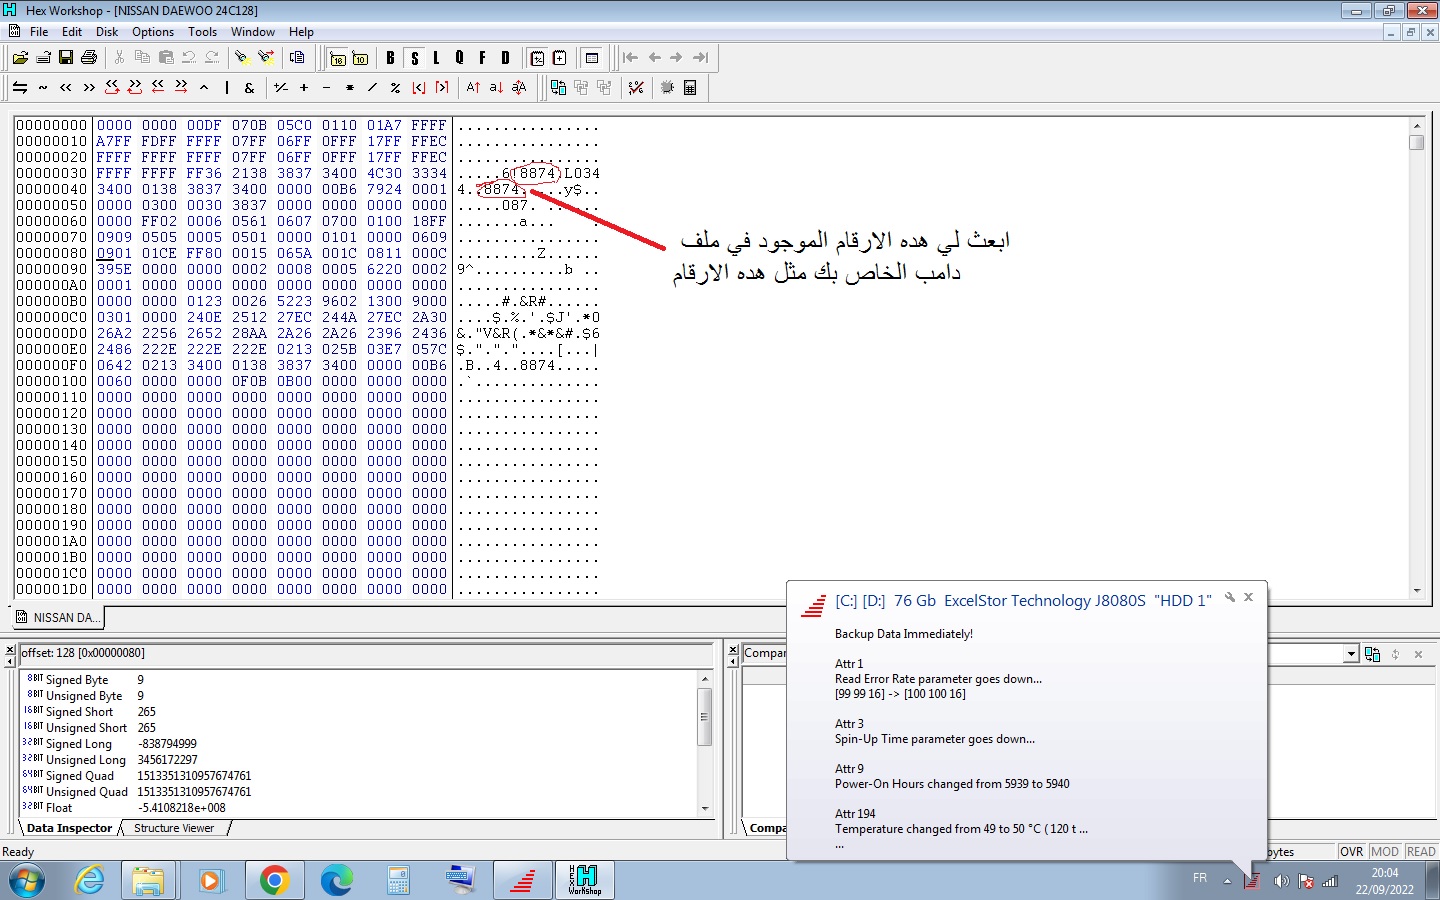Click the volume speaker tray icon
Screen dimensions: 1440x900
tap(1281, 881)
